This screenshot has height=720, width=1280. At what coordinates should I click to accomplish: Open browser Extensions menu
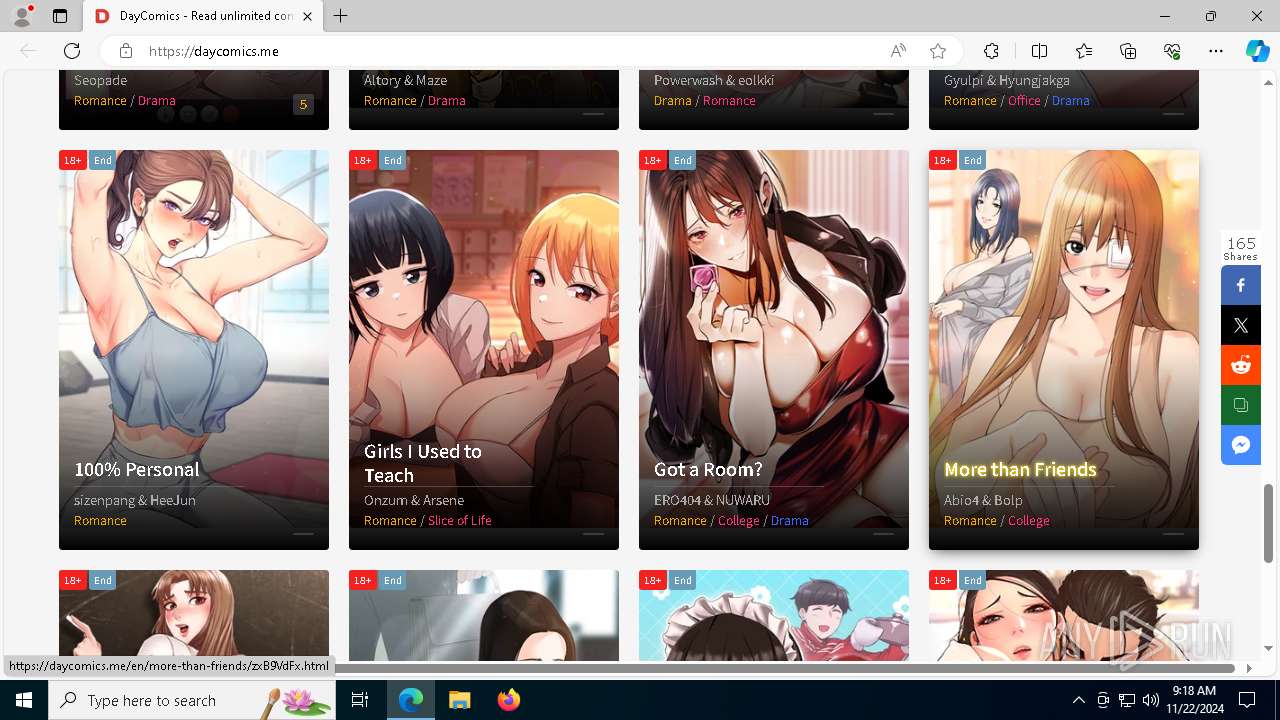[x=991, y=51]
